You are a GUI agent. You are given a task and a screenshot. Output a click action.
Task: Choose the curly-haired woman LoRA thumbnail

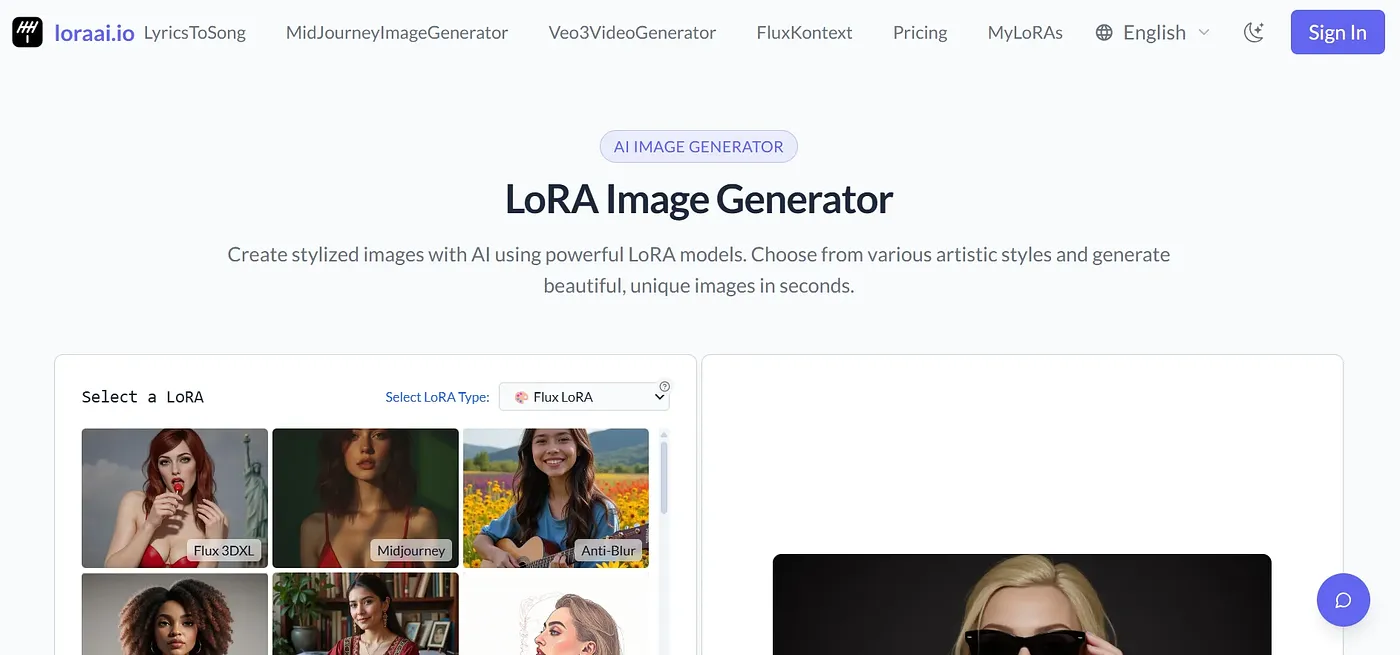175,613
